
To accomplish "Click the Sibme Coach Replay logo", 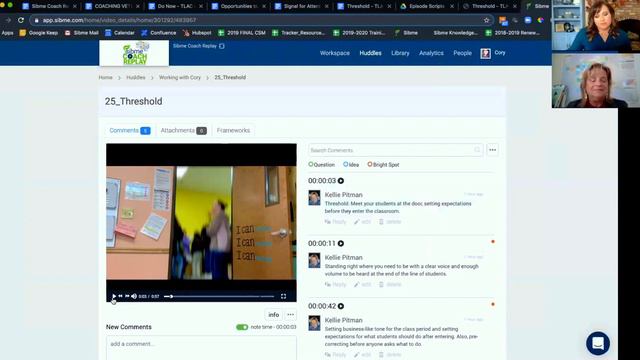I will [x=134, y=53].
